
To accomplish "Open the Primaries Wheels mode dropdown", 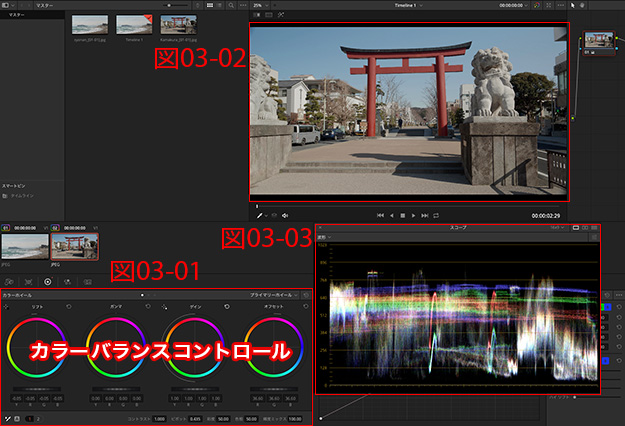I will [x=273, y=295].
